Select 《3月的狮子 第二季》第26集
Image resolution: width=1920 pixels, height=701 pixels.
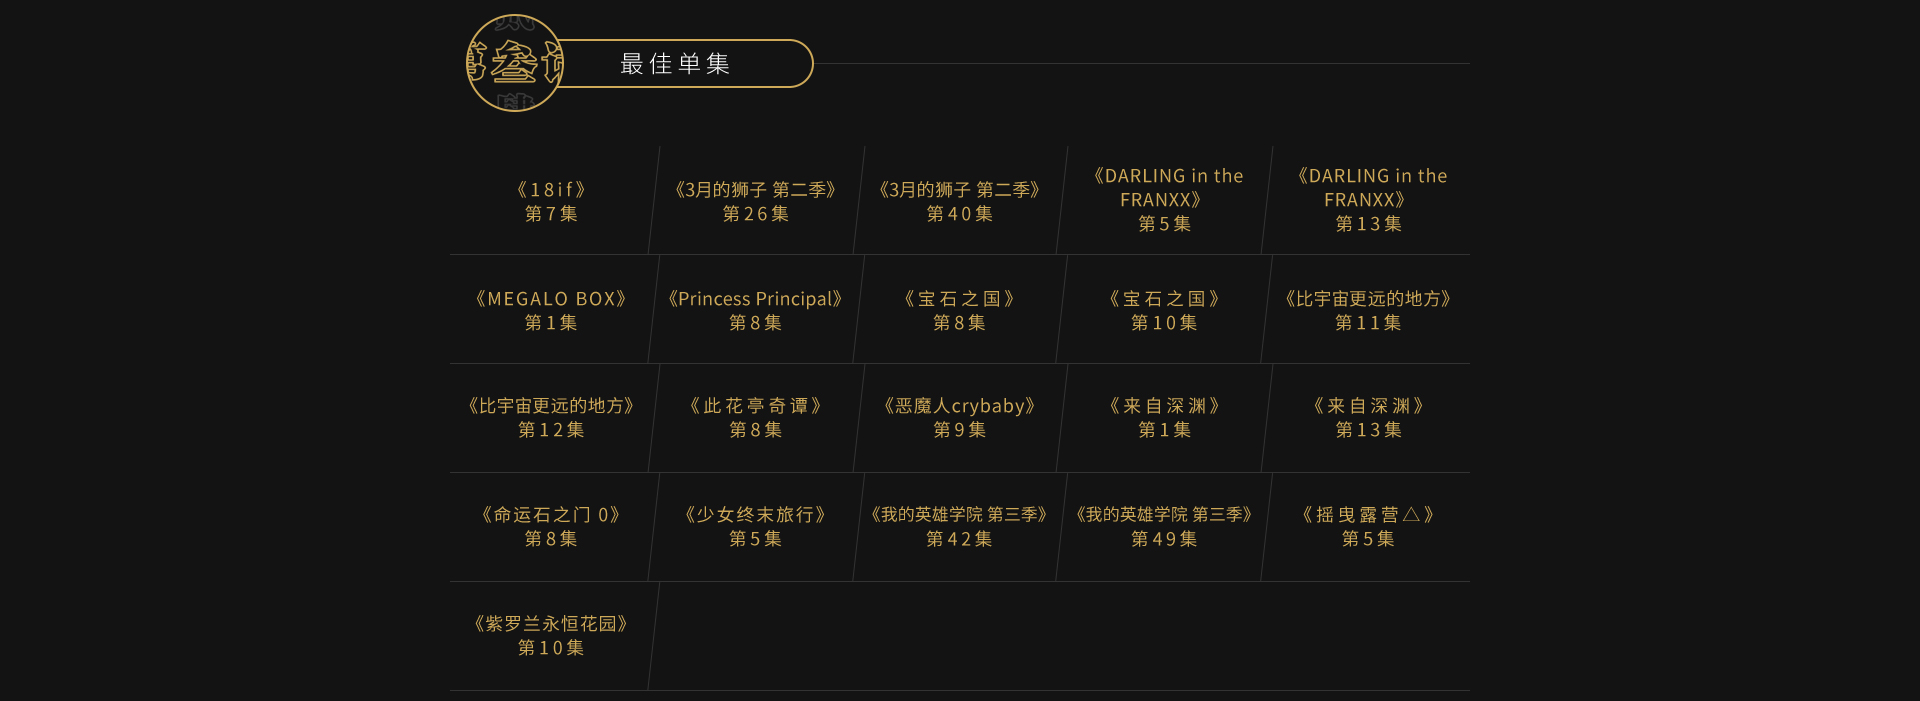755,201
